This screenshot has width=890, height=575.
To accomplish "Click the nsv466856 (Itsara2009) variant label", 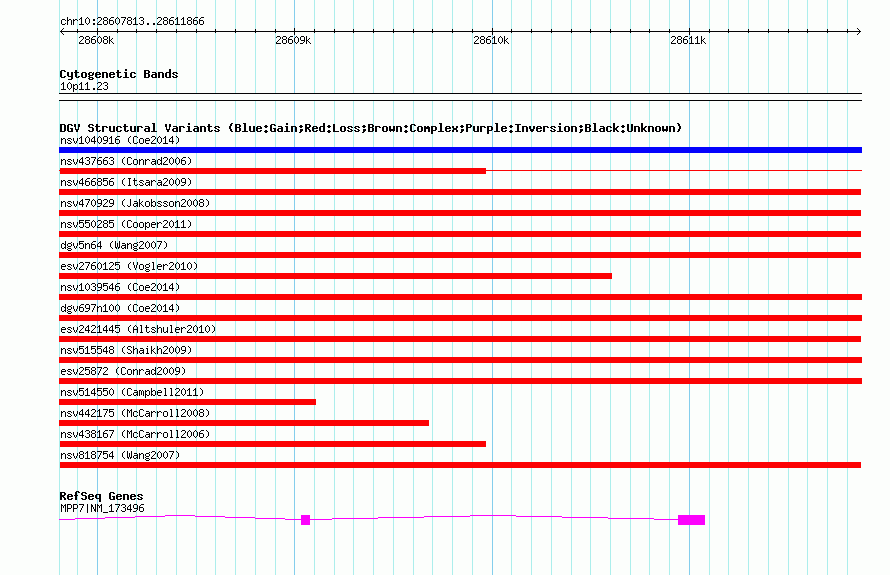I will point(126,182).
